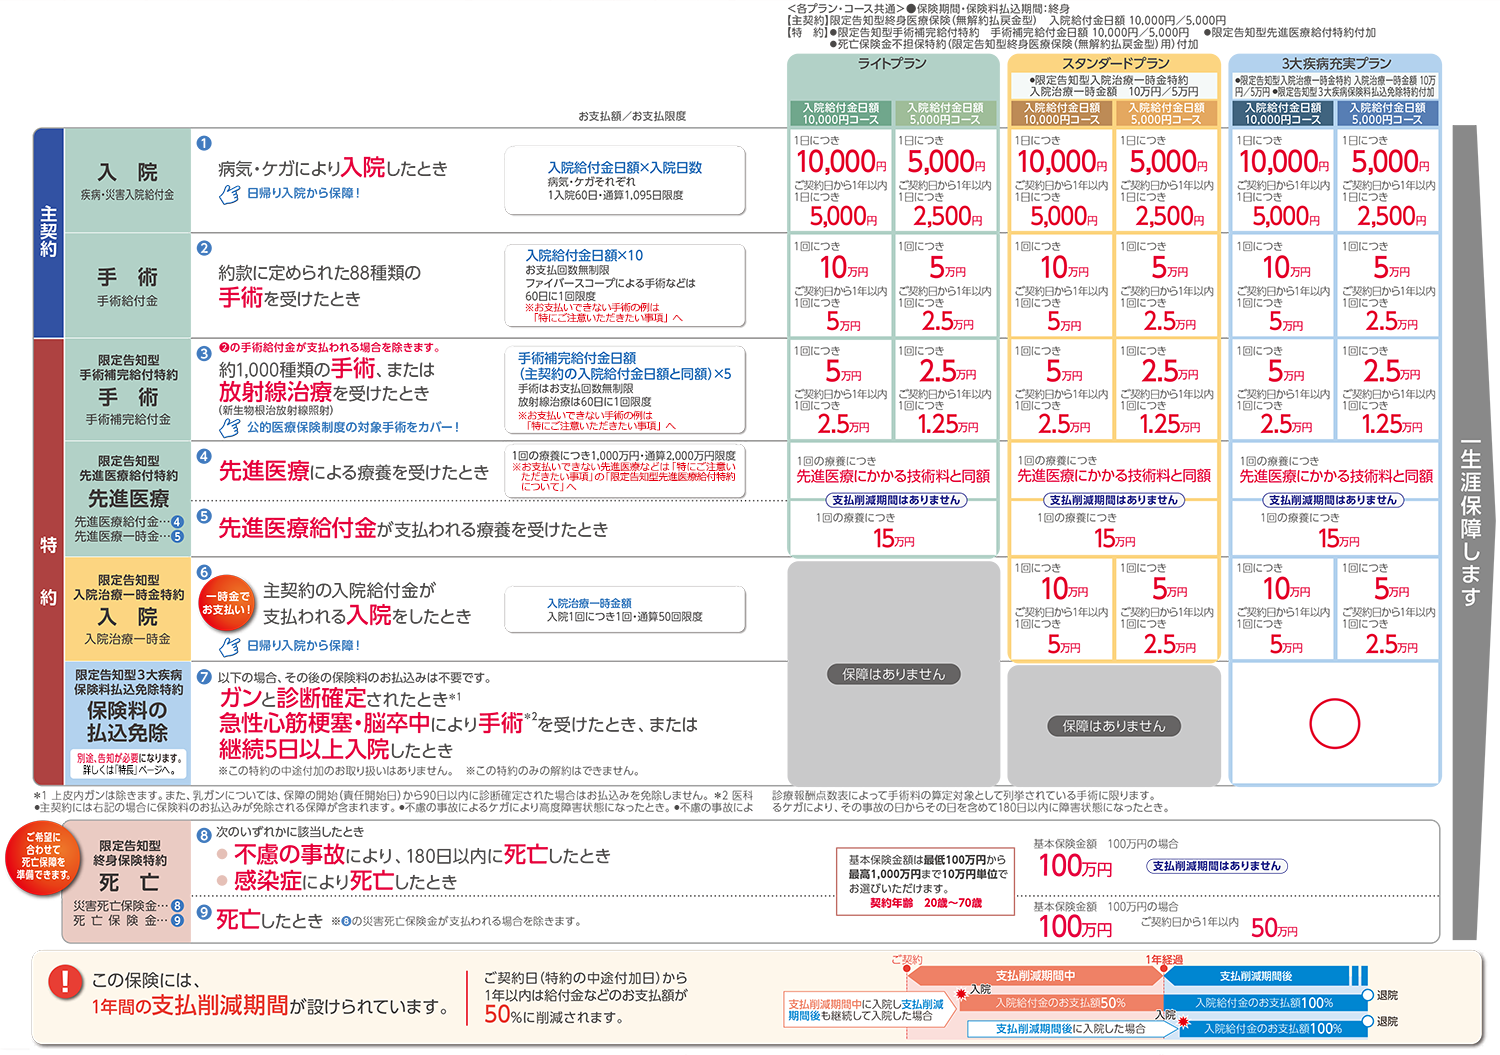Select the ライトプラン header
Screen dimensions: 1500x1055
point(892,64)
